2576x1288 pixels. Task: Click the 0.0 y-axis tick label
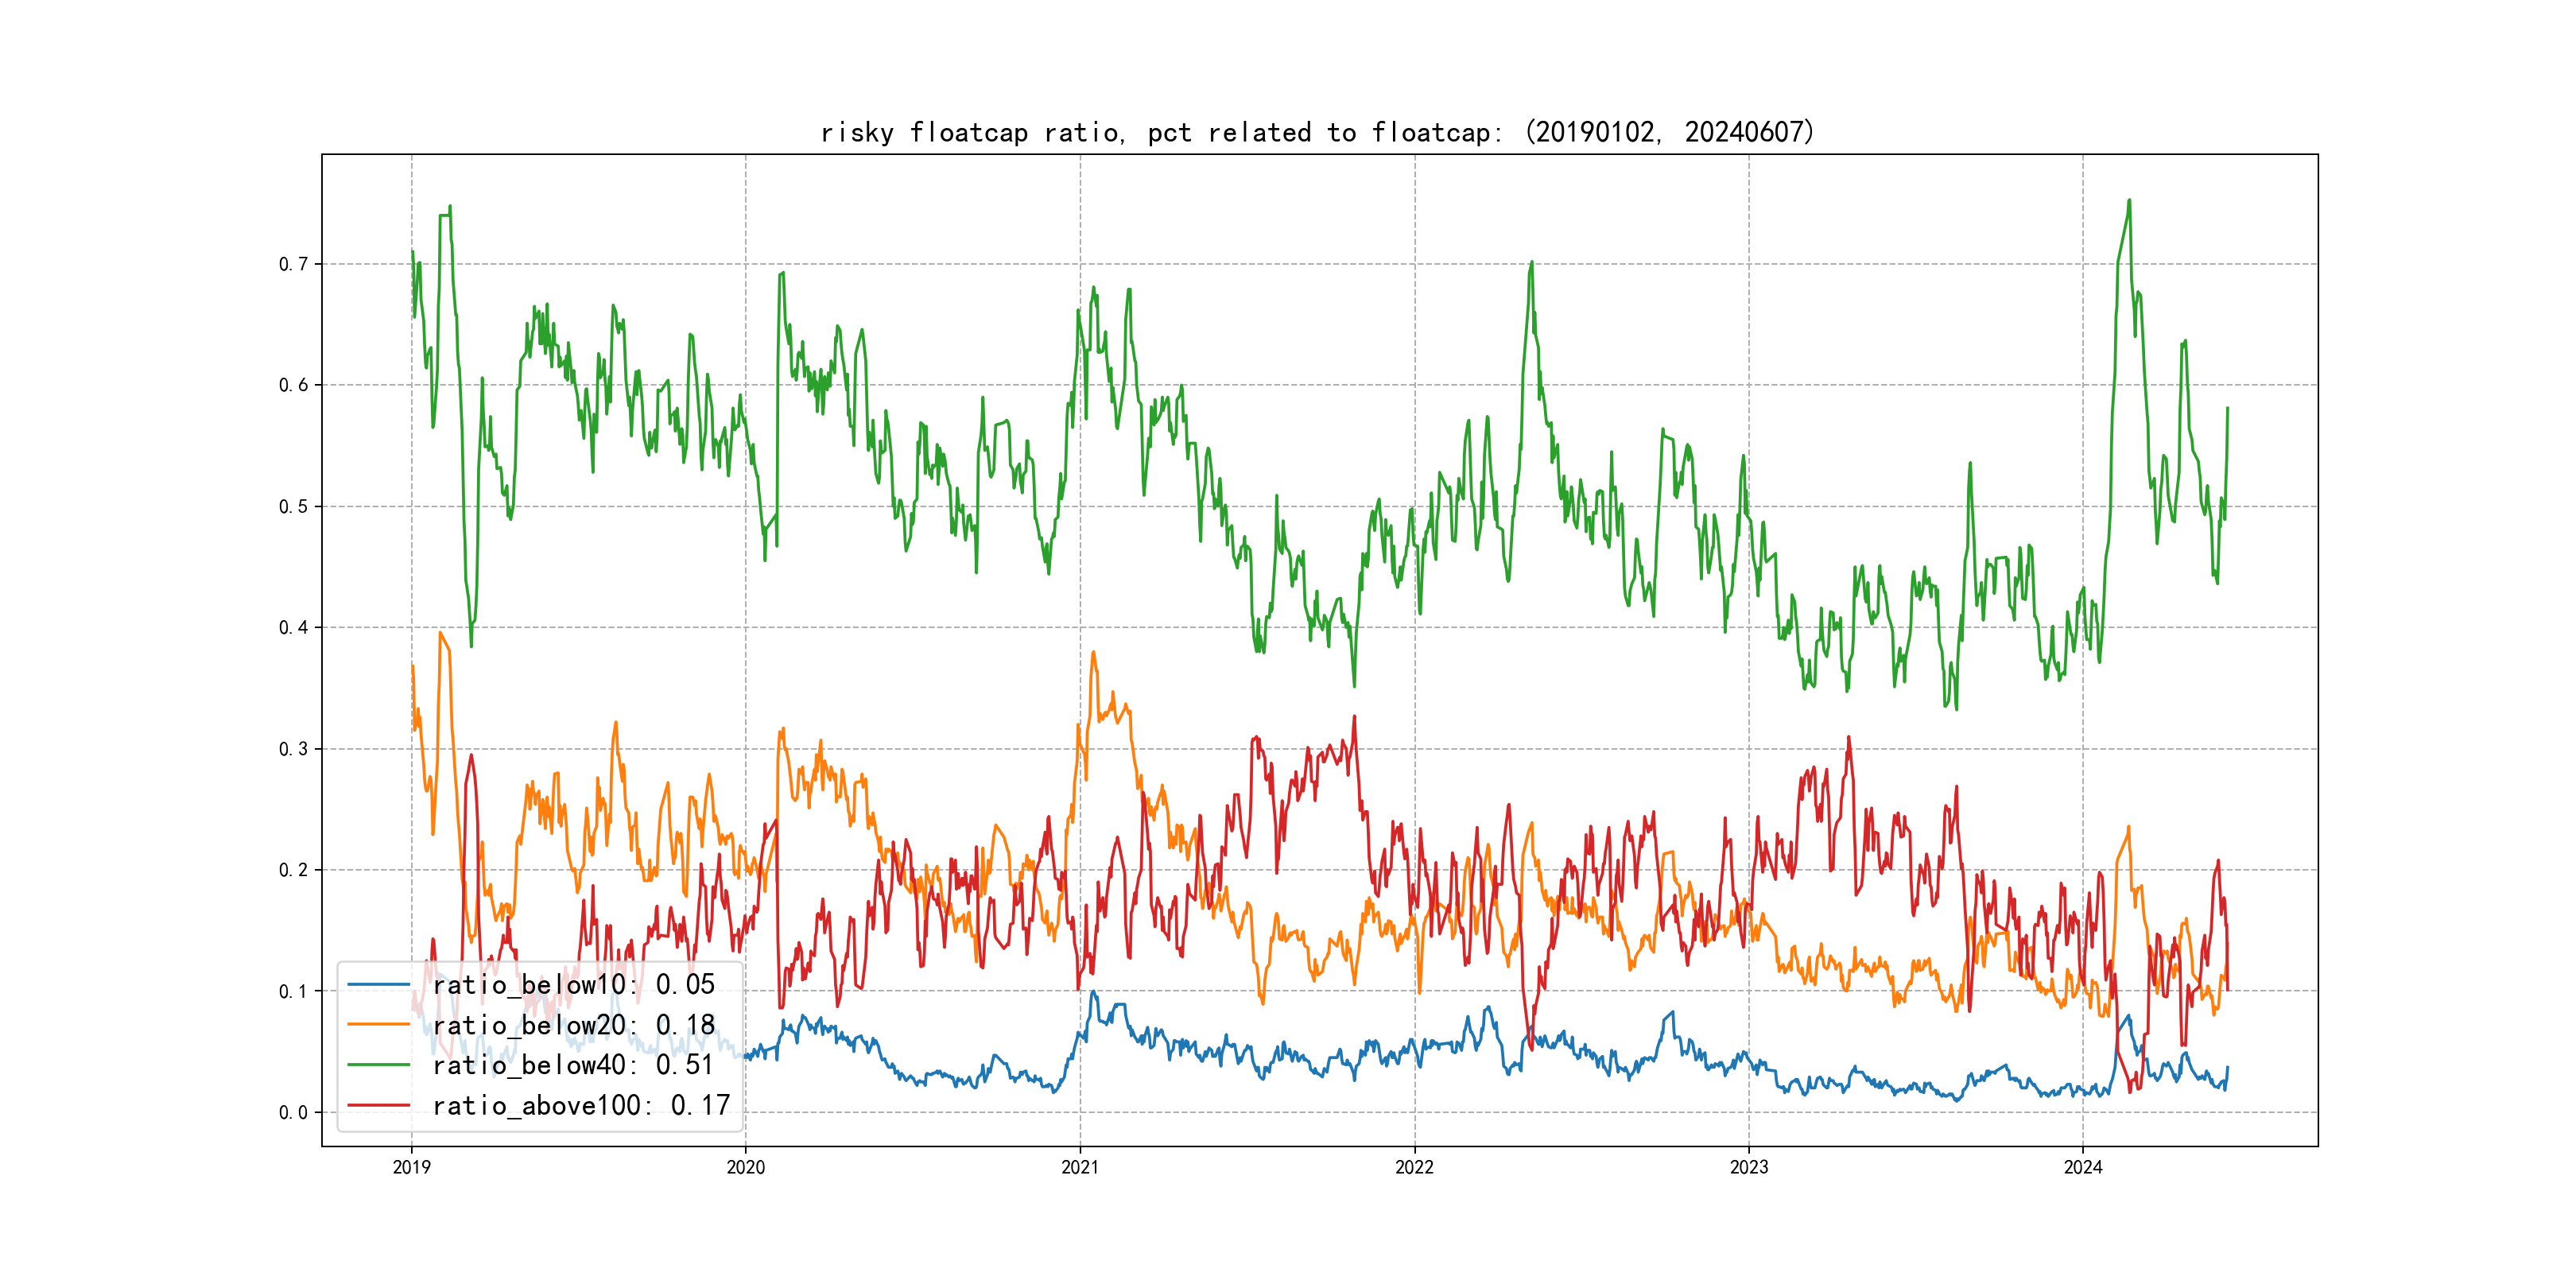[293, 1113]
